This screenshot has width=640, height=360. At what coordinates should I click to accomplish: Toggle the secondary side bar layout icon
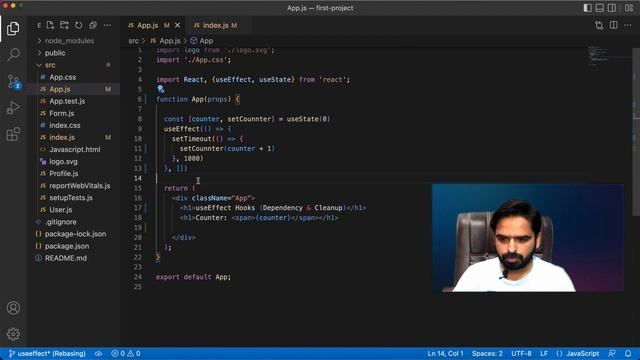(612, 8)
